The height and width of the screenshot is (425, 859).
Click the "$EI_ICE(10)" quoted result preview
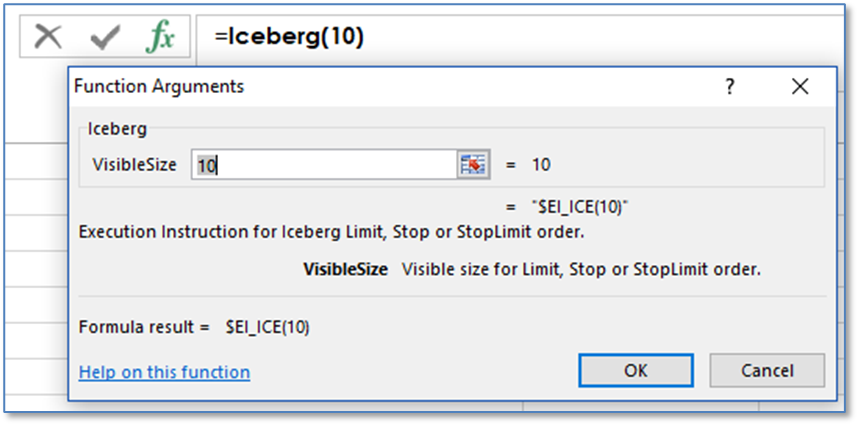(580, 207)
